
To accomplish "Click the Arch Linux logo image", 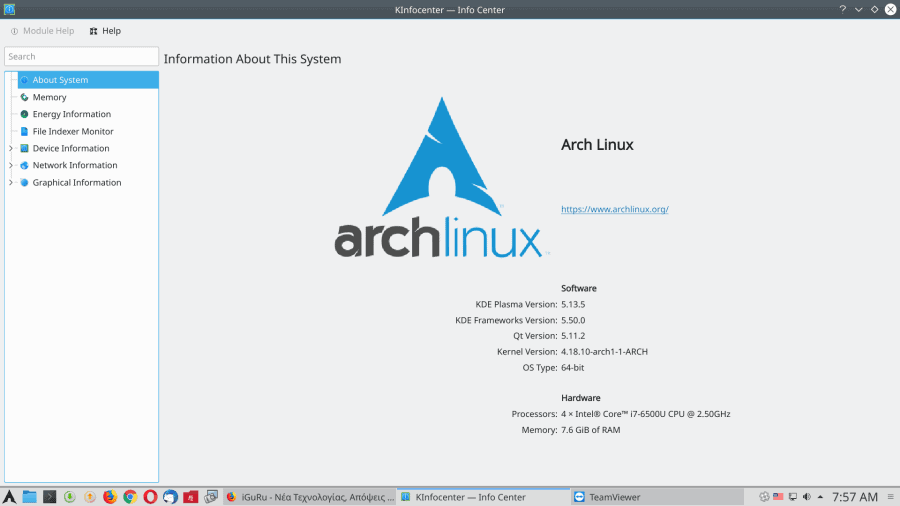I will [441, 177].
